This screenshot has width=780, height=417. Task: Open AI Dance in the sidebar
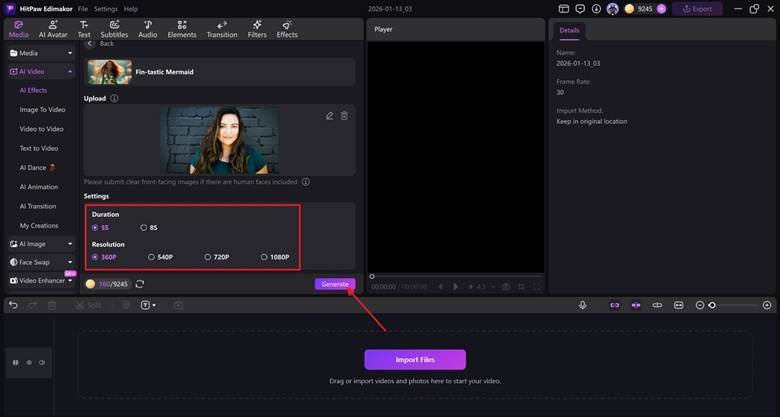pyautogui.click(x=37, y=168)
